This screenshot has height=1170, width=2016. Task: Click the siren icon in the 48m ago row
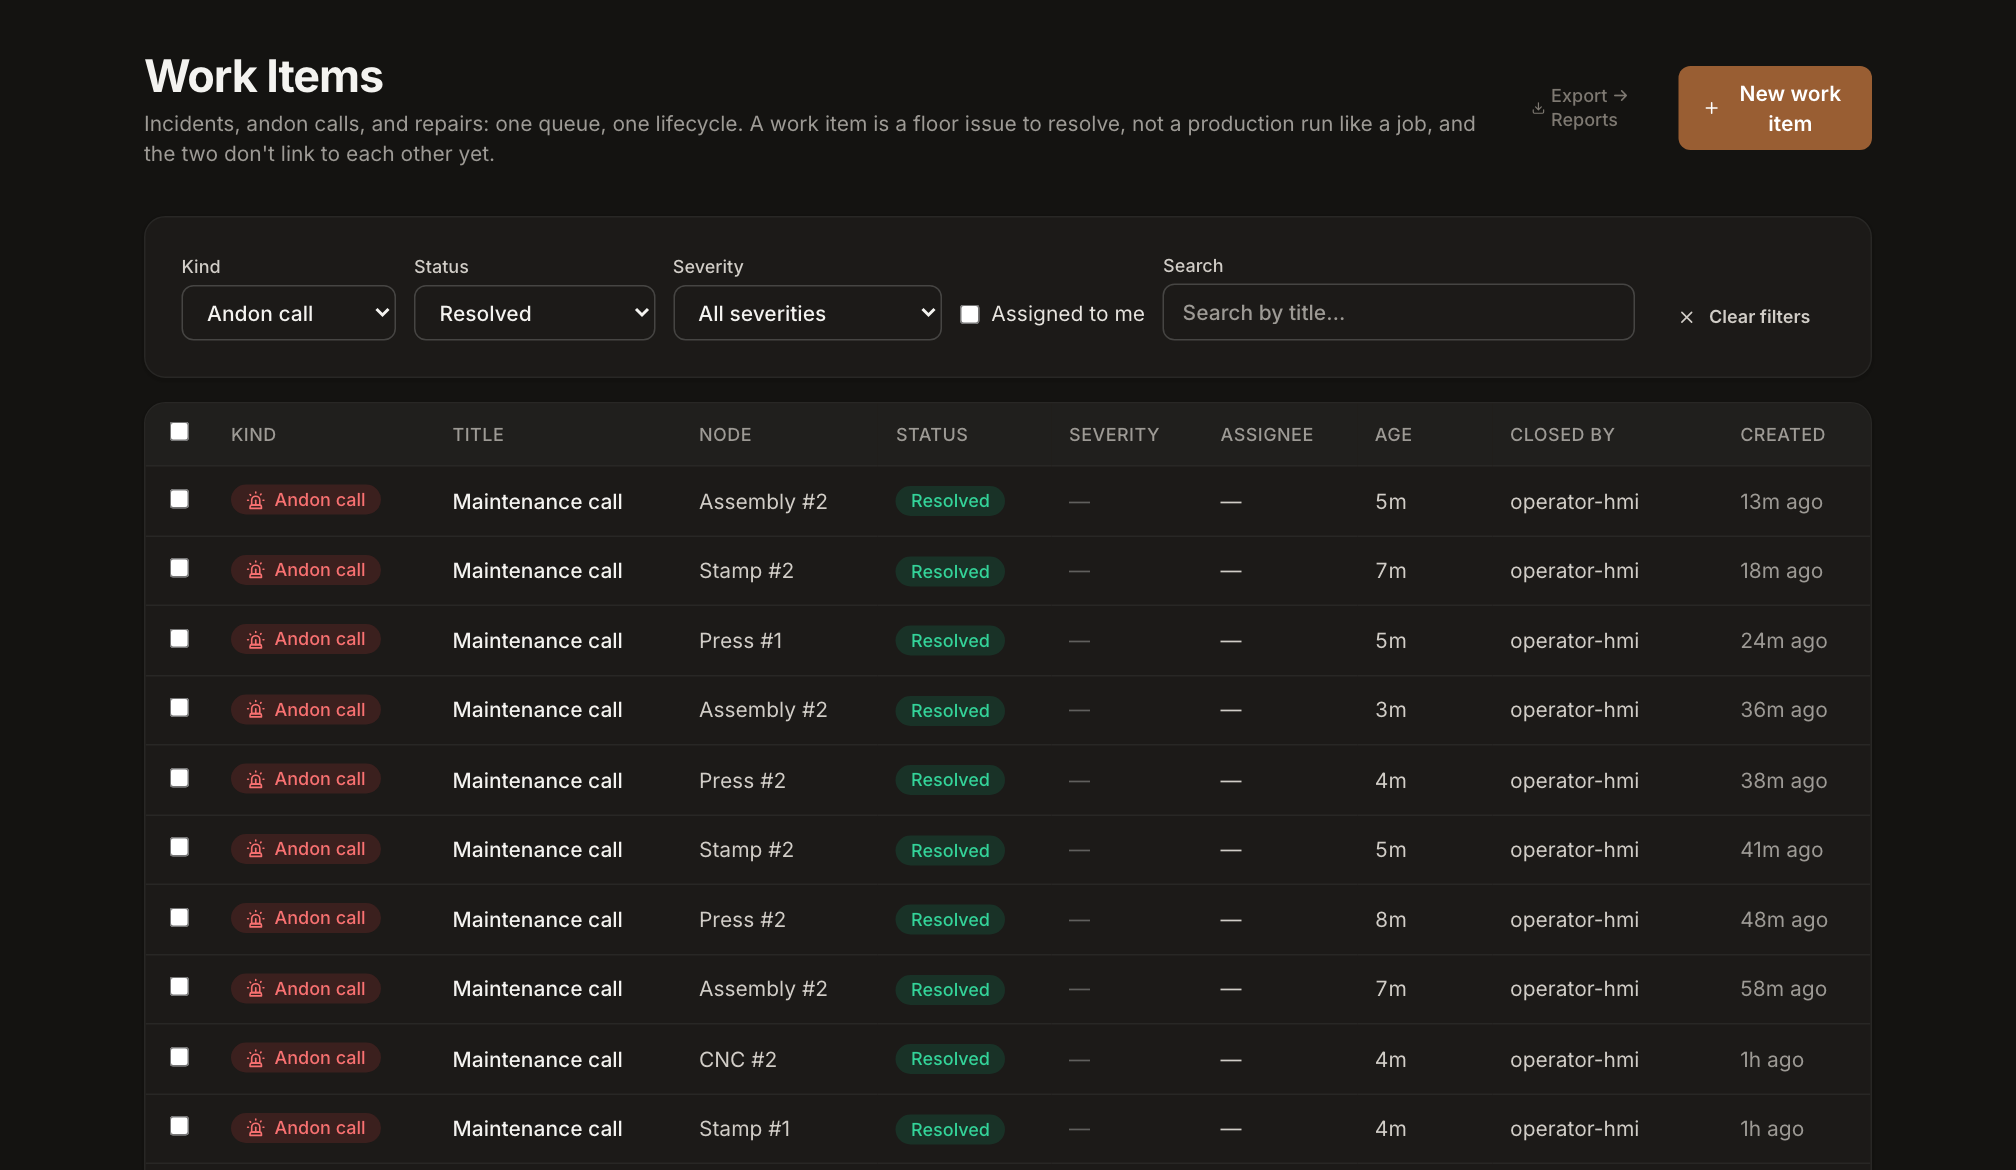pyautogui.click(x=256, y=918)
